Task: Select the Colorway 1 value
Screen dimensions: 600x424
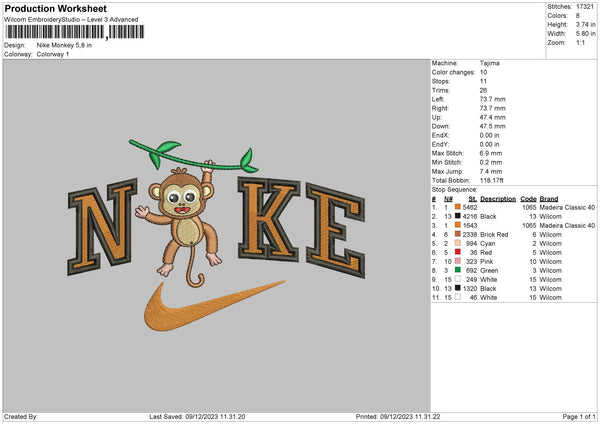Action: [53, 54]
